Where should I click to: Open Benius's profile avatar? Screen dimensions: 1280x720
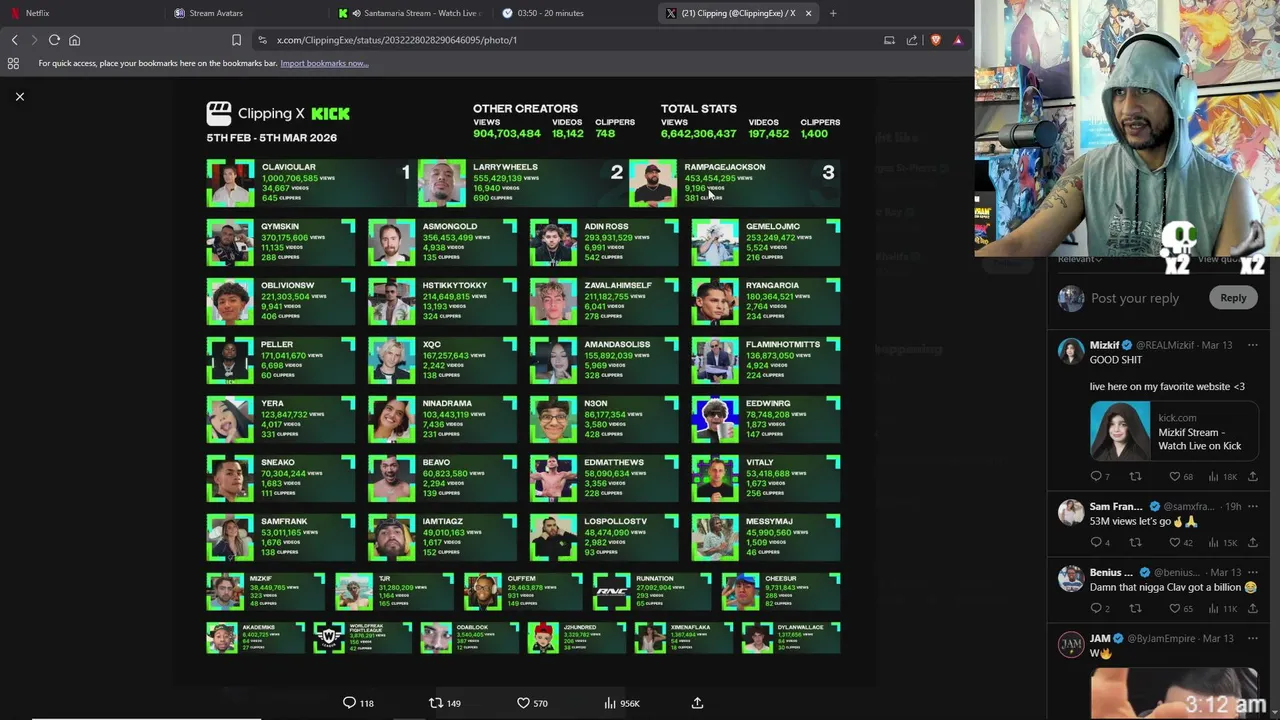pyautogui.click(x=1071, y=579)
